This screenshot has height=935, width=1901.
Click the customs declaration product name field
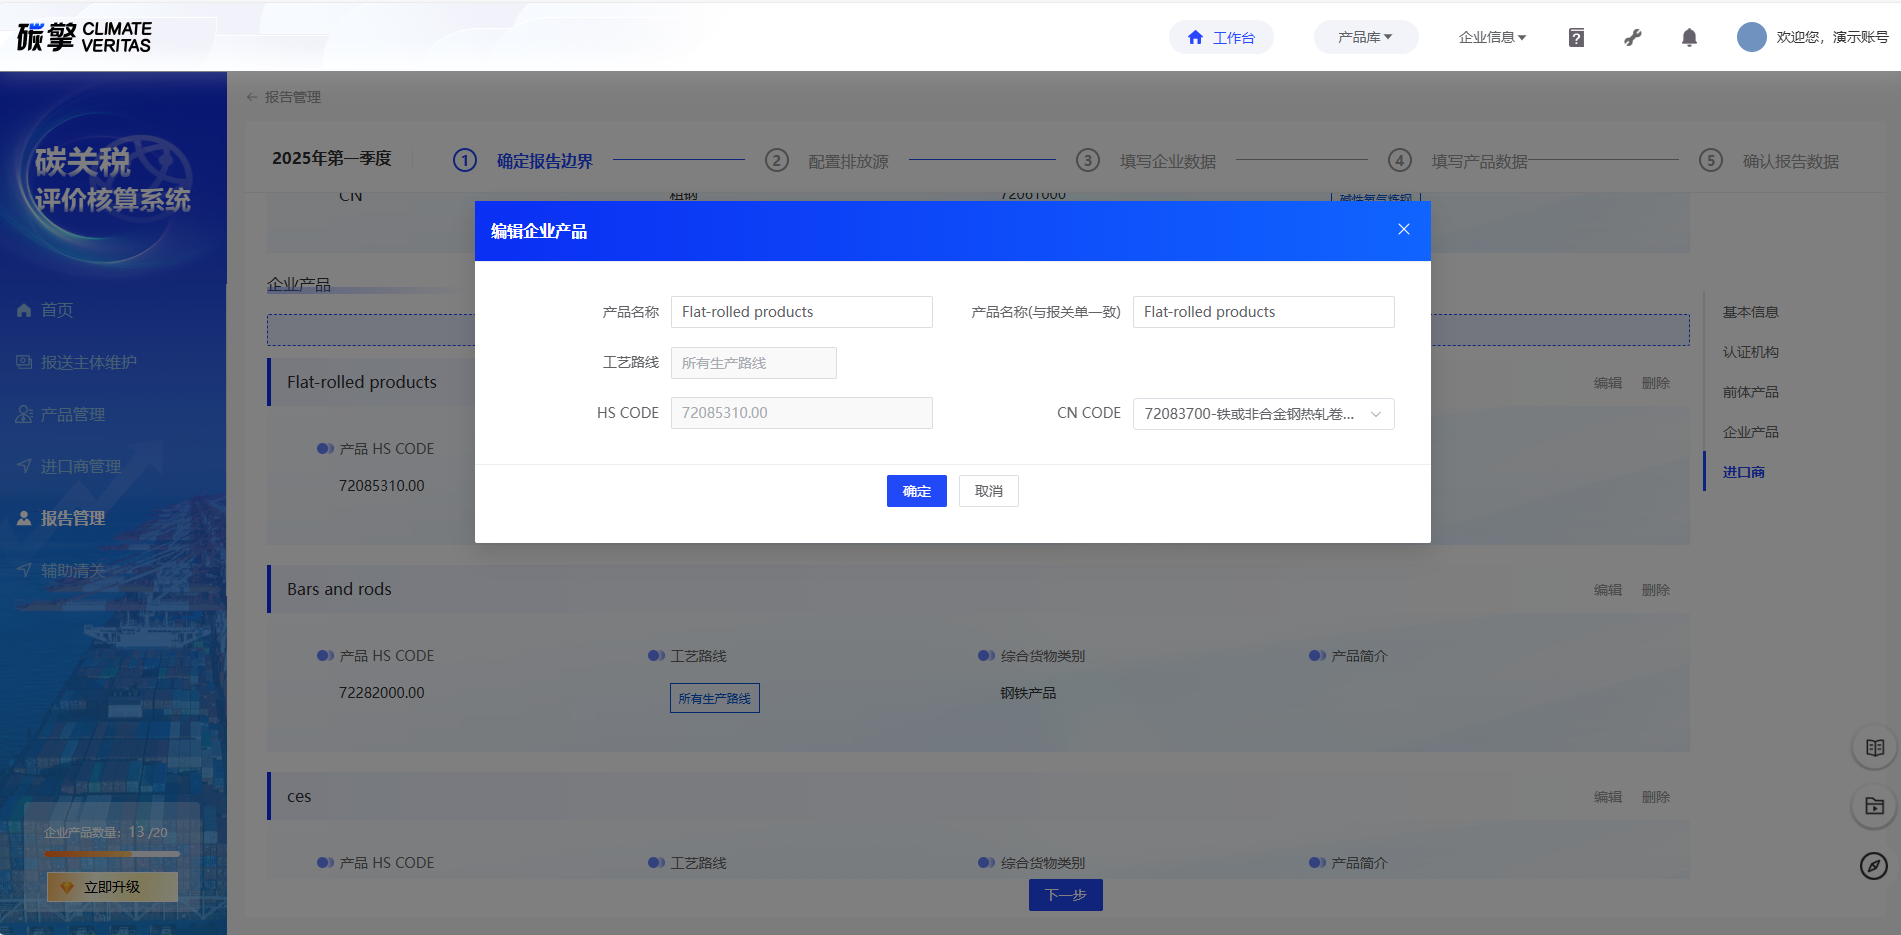point(1263,312)
